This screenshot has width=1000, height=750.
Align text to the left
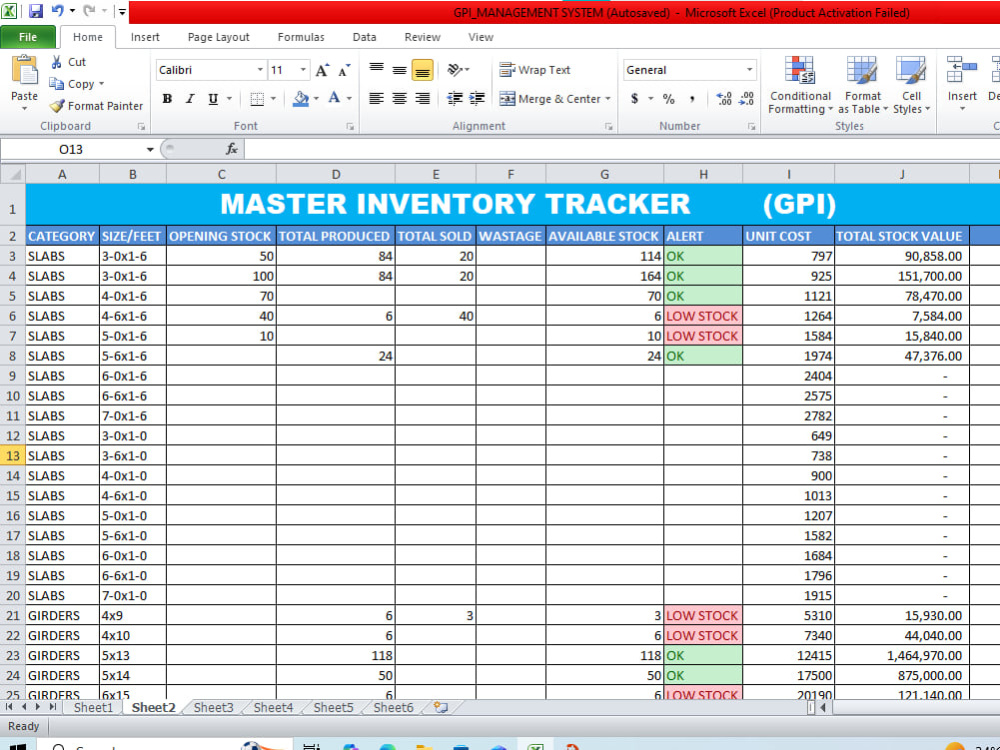[376, 99]
